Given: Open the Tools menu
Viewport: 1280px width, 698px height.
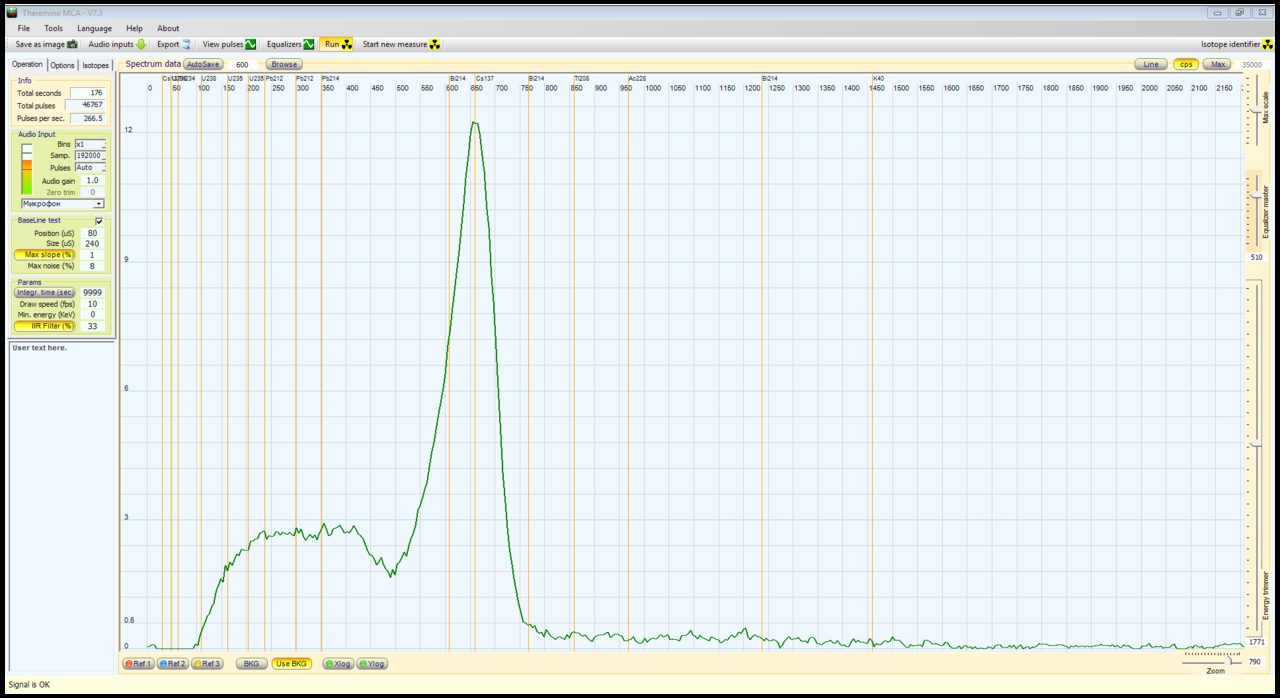Looking at the screenshot, I should (53, 28).
